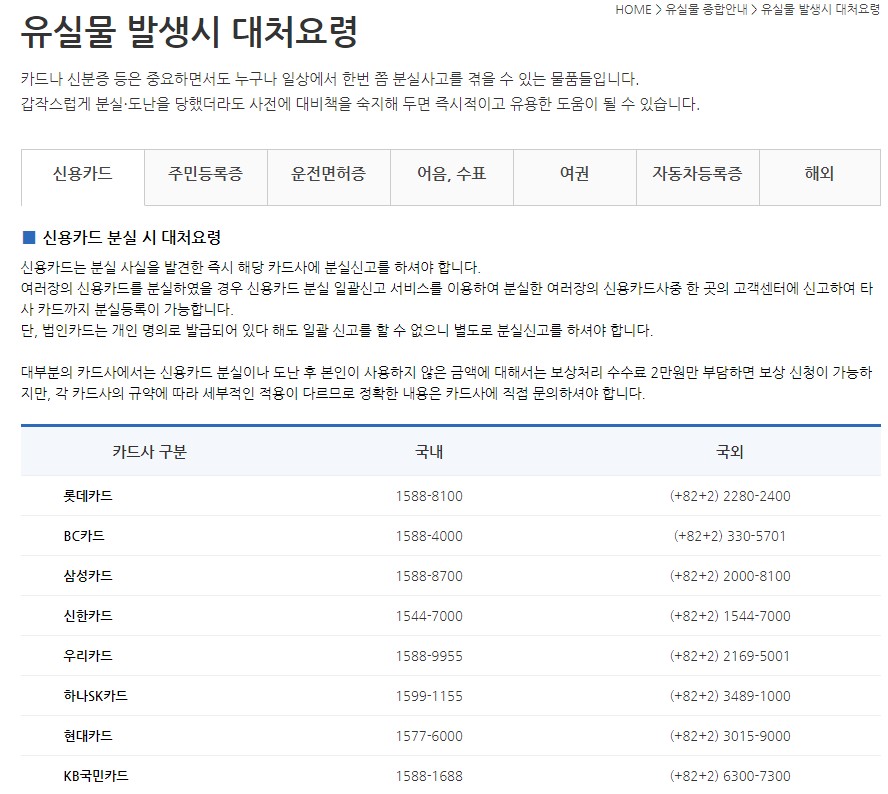Click the heading 신용카드 분실 시 대처요령
Screen dimensions: 888x794
click(x=131, y=237)
